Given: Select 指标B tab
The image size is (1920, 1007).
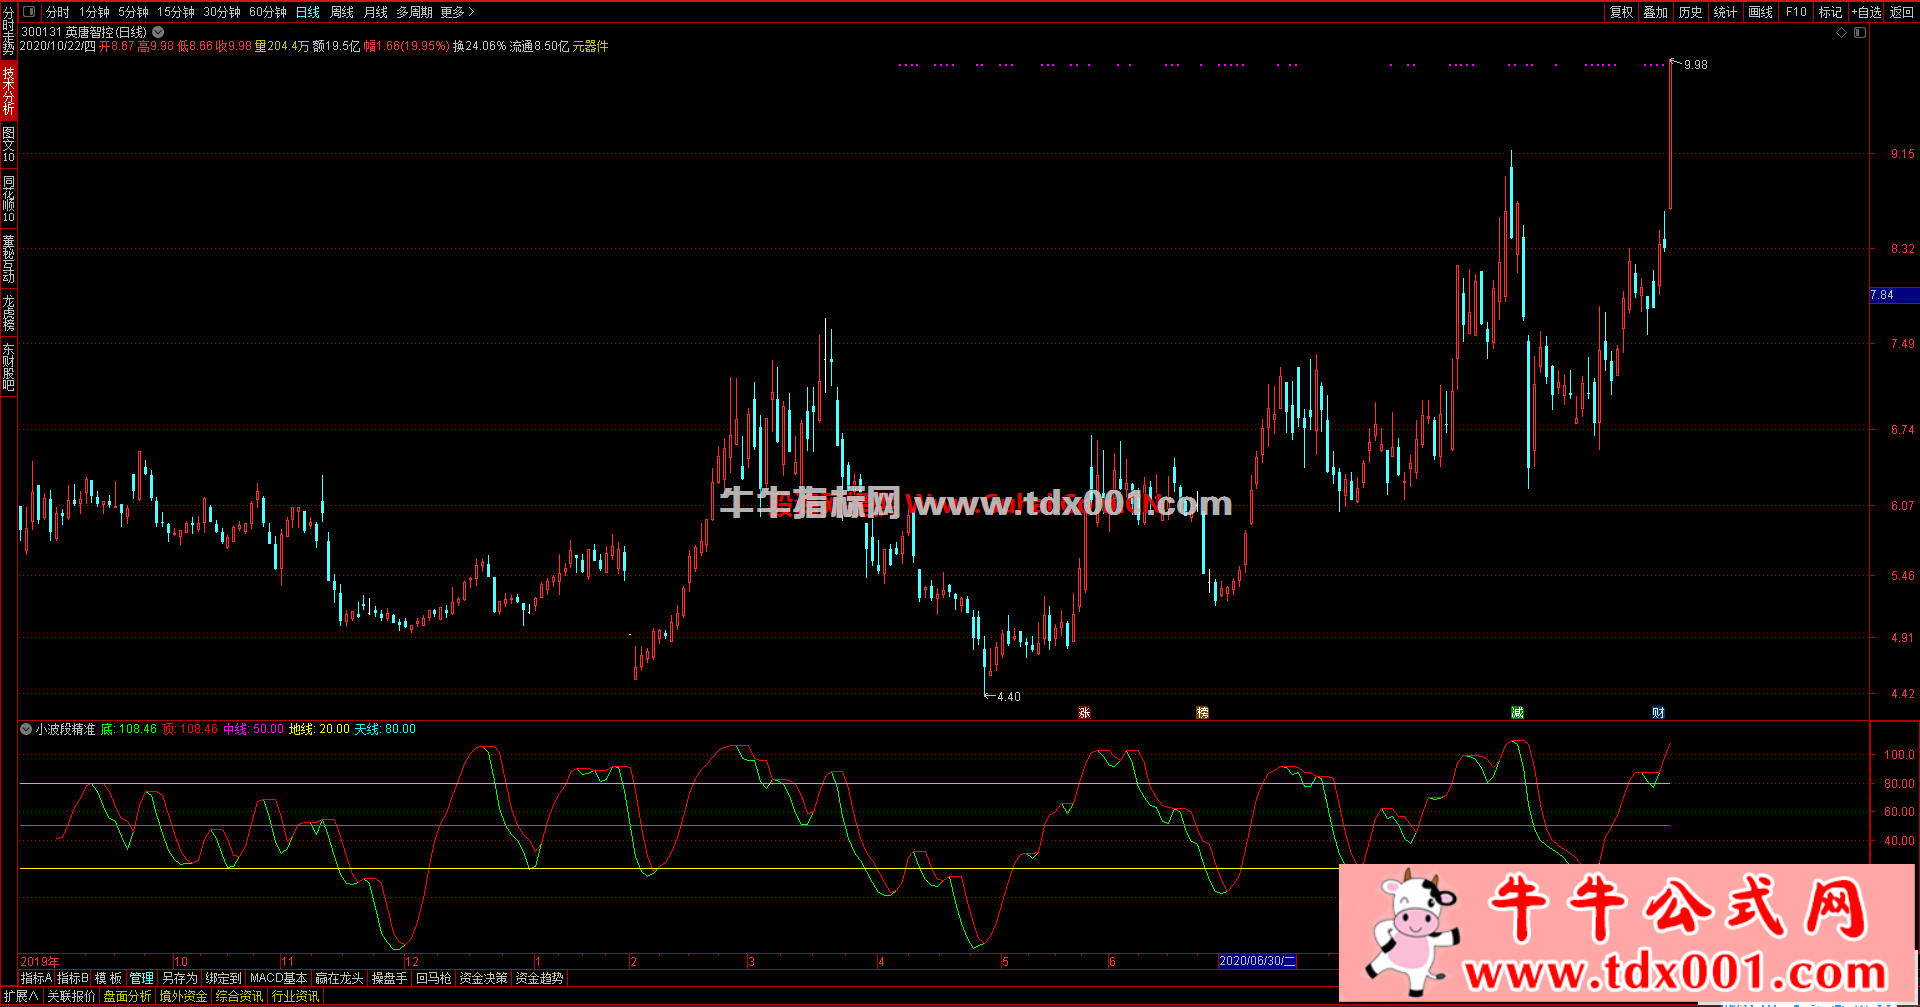Looking at the screenshot, I should click(73, 978).
